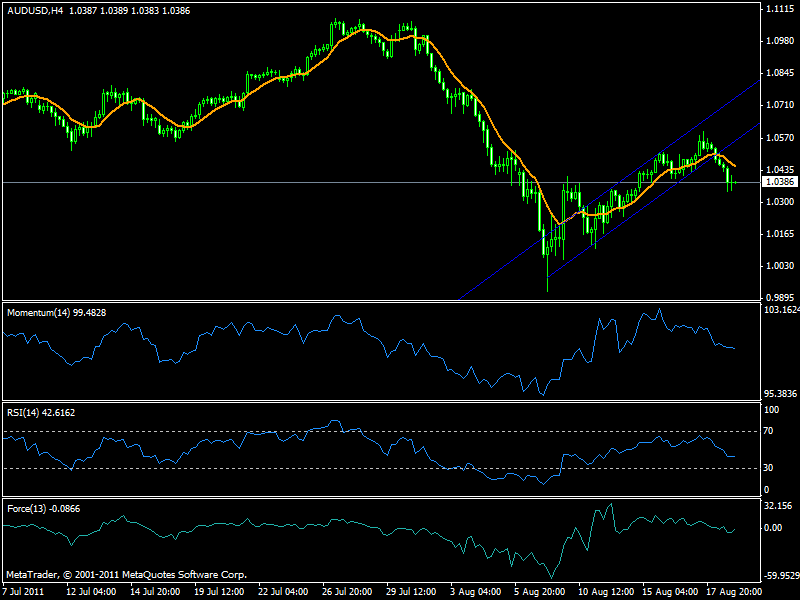Click the 1.0570 price scale value
This screenshot has width=800, height=600.
click(781, 138)
